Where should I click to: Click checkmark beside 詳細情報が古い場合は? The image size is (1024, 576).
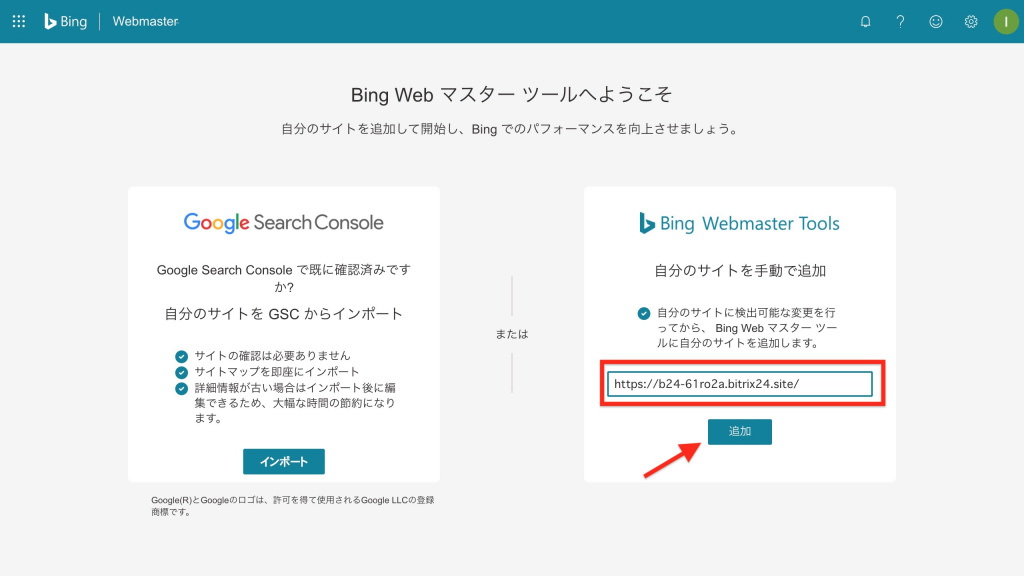[x=182, y=389]
